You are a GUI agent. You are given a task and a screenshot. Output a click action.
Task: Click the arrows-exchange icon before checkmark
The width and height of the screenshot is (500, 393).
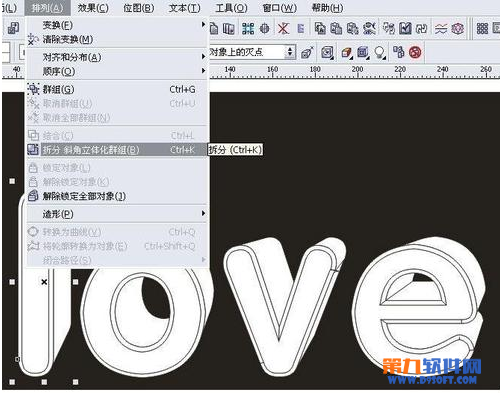389,28
